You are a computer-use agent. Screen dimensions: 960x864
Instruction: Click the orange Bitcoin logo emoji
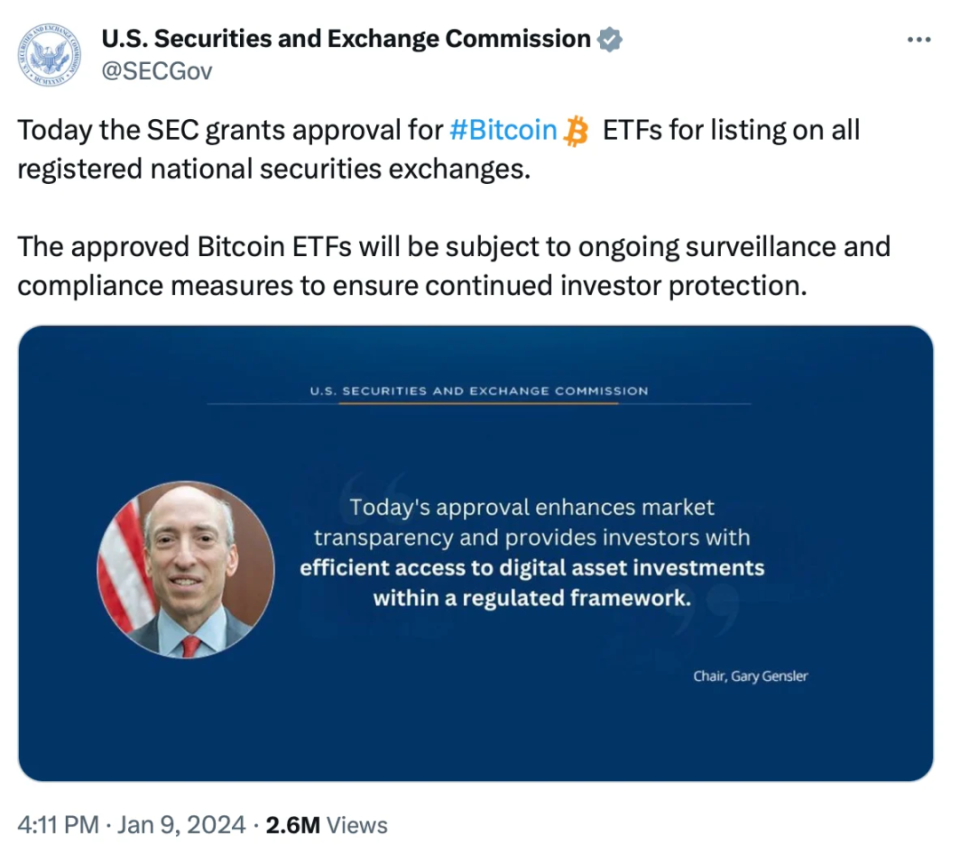point(576,132)
